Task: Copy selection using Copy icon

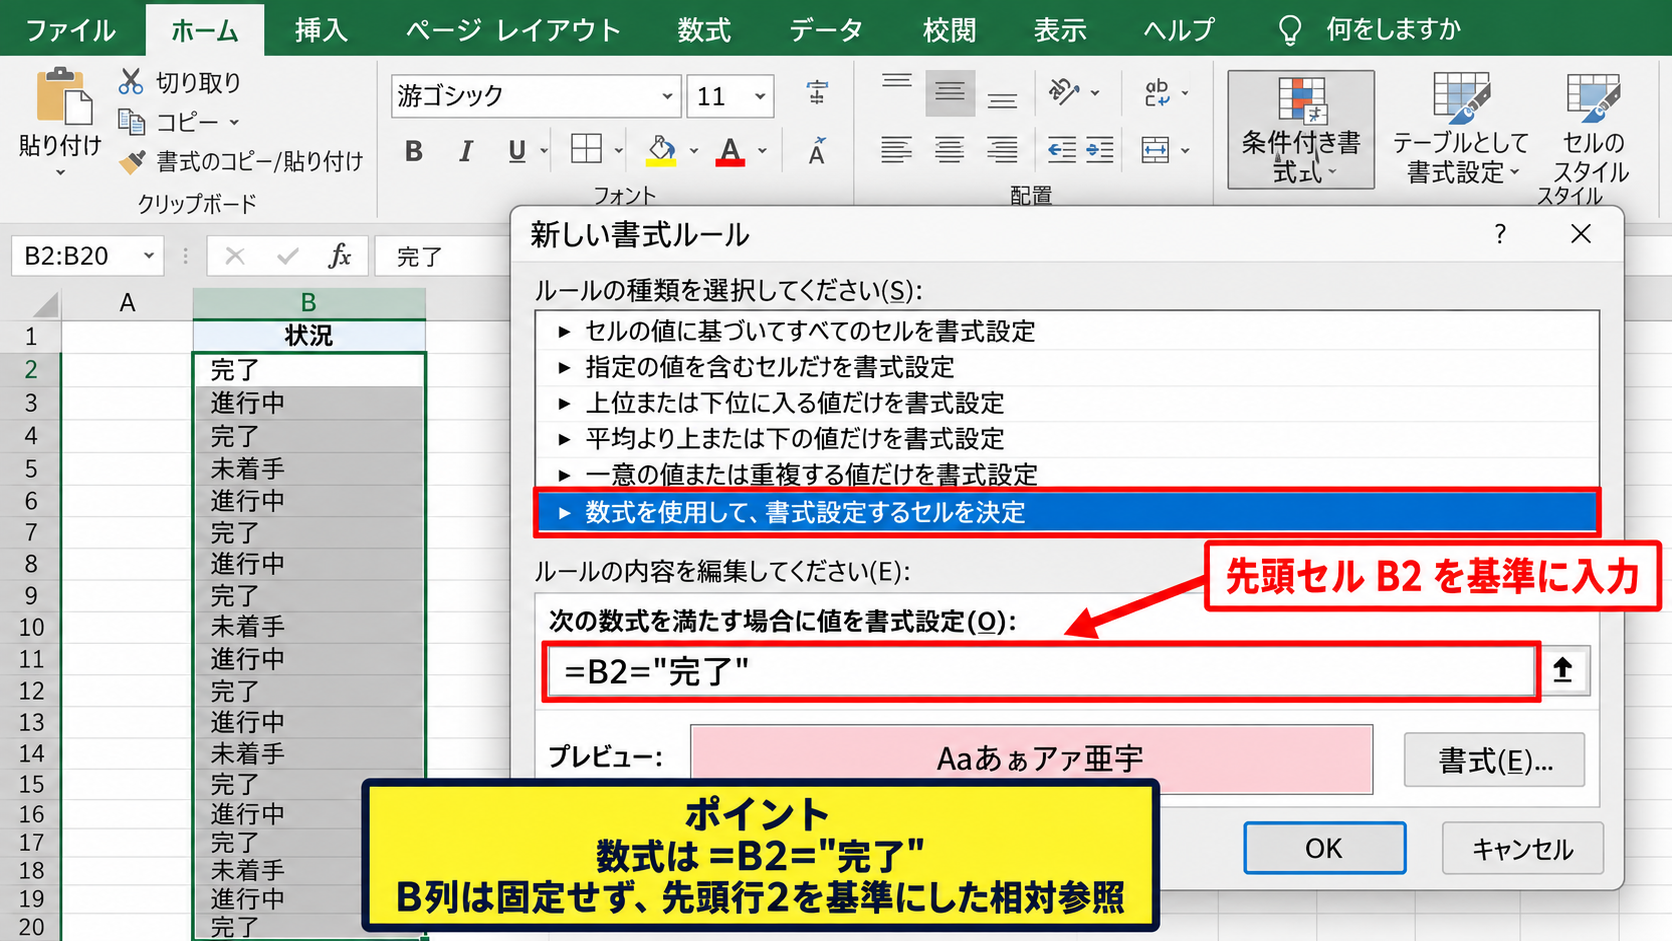Action: [131, 122]
